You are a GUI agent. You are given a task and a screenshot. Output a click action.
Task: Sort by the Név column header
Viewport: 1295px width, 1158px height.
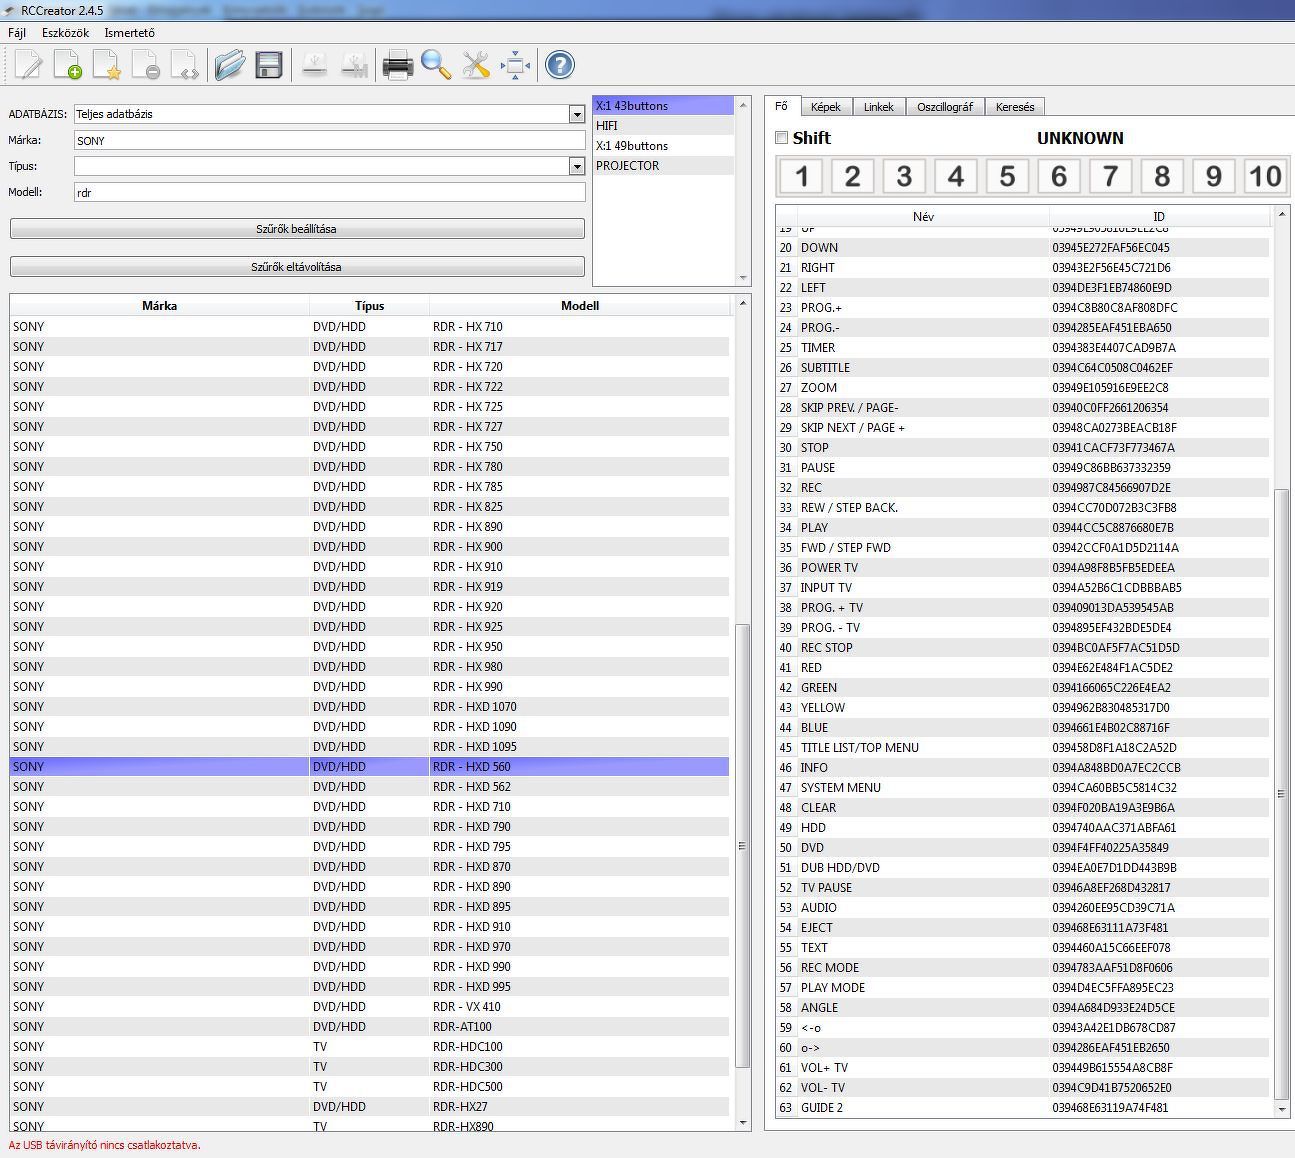(x=923, y=217)
